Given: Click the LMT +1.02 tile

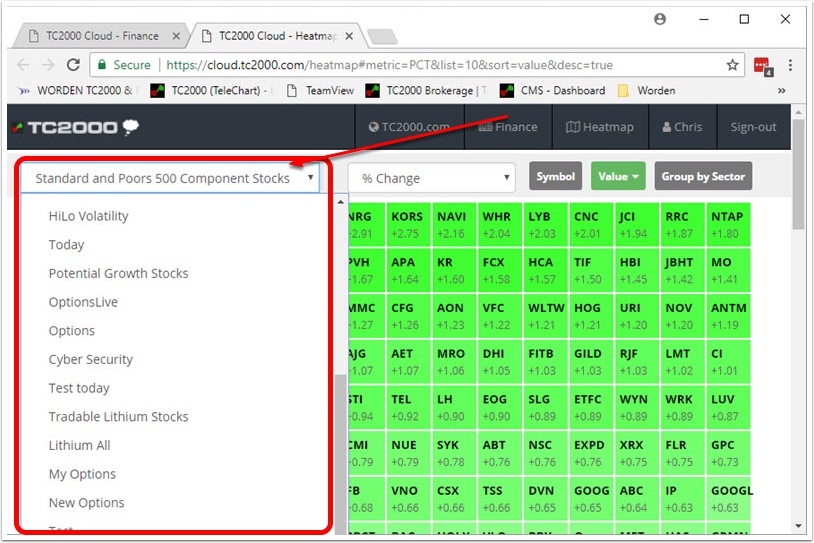Looking at the screenshot, I should tap(682, 362).
